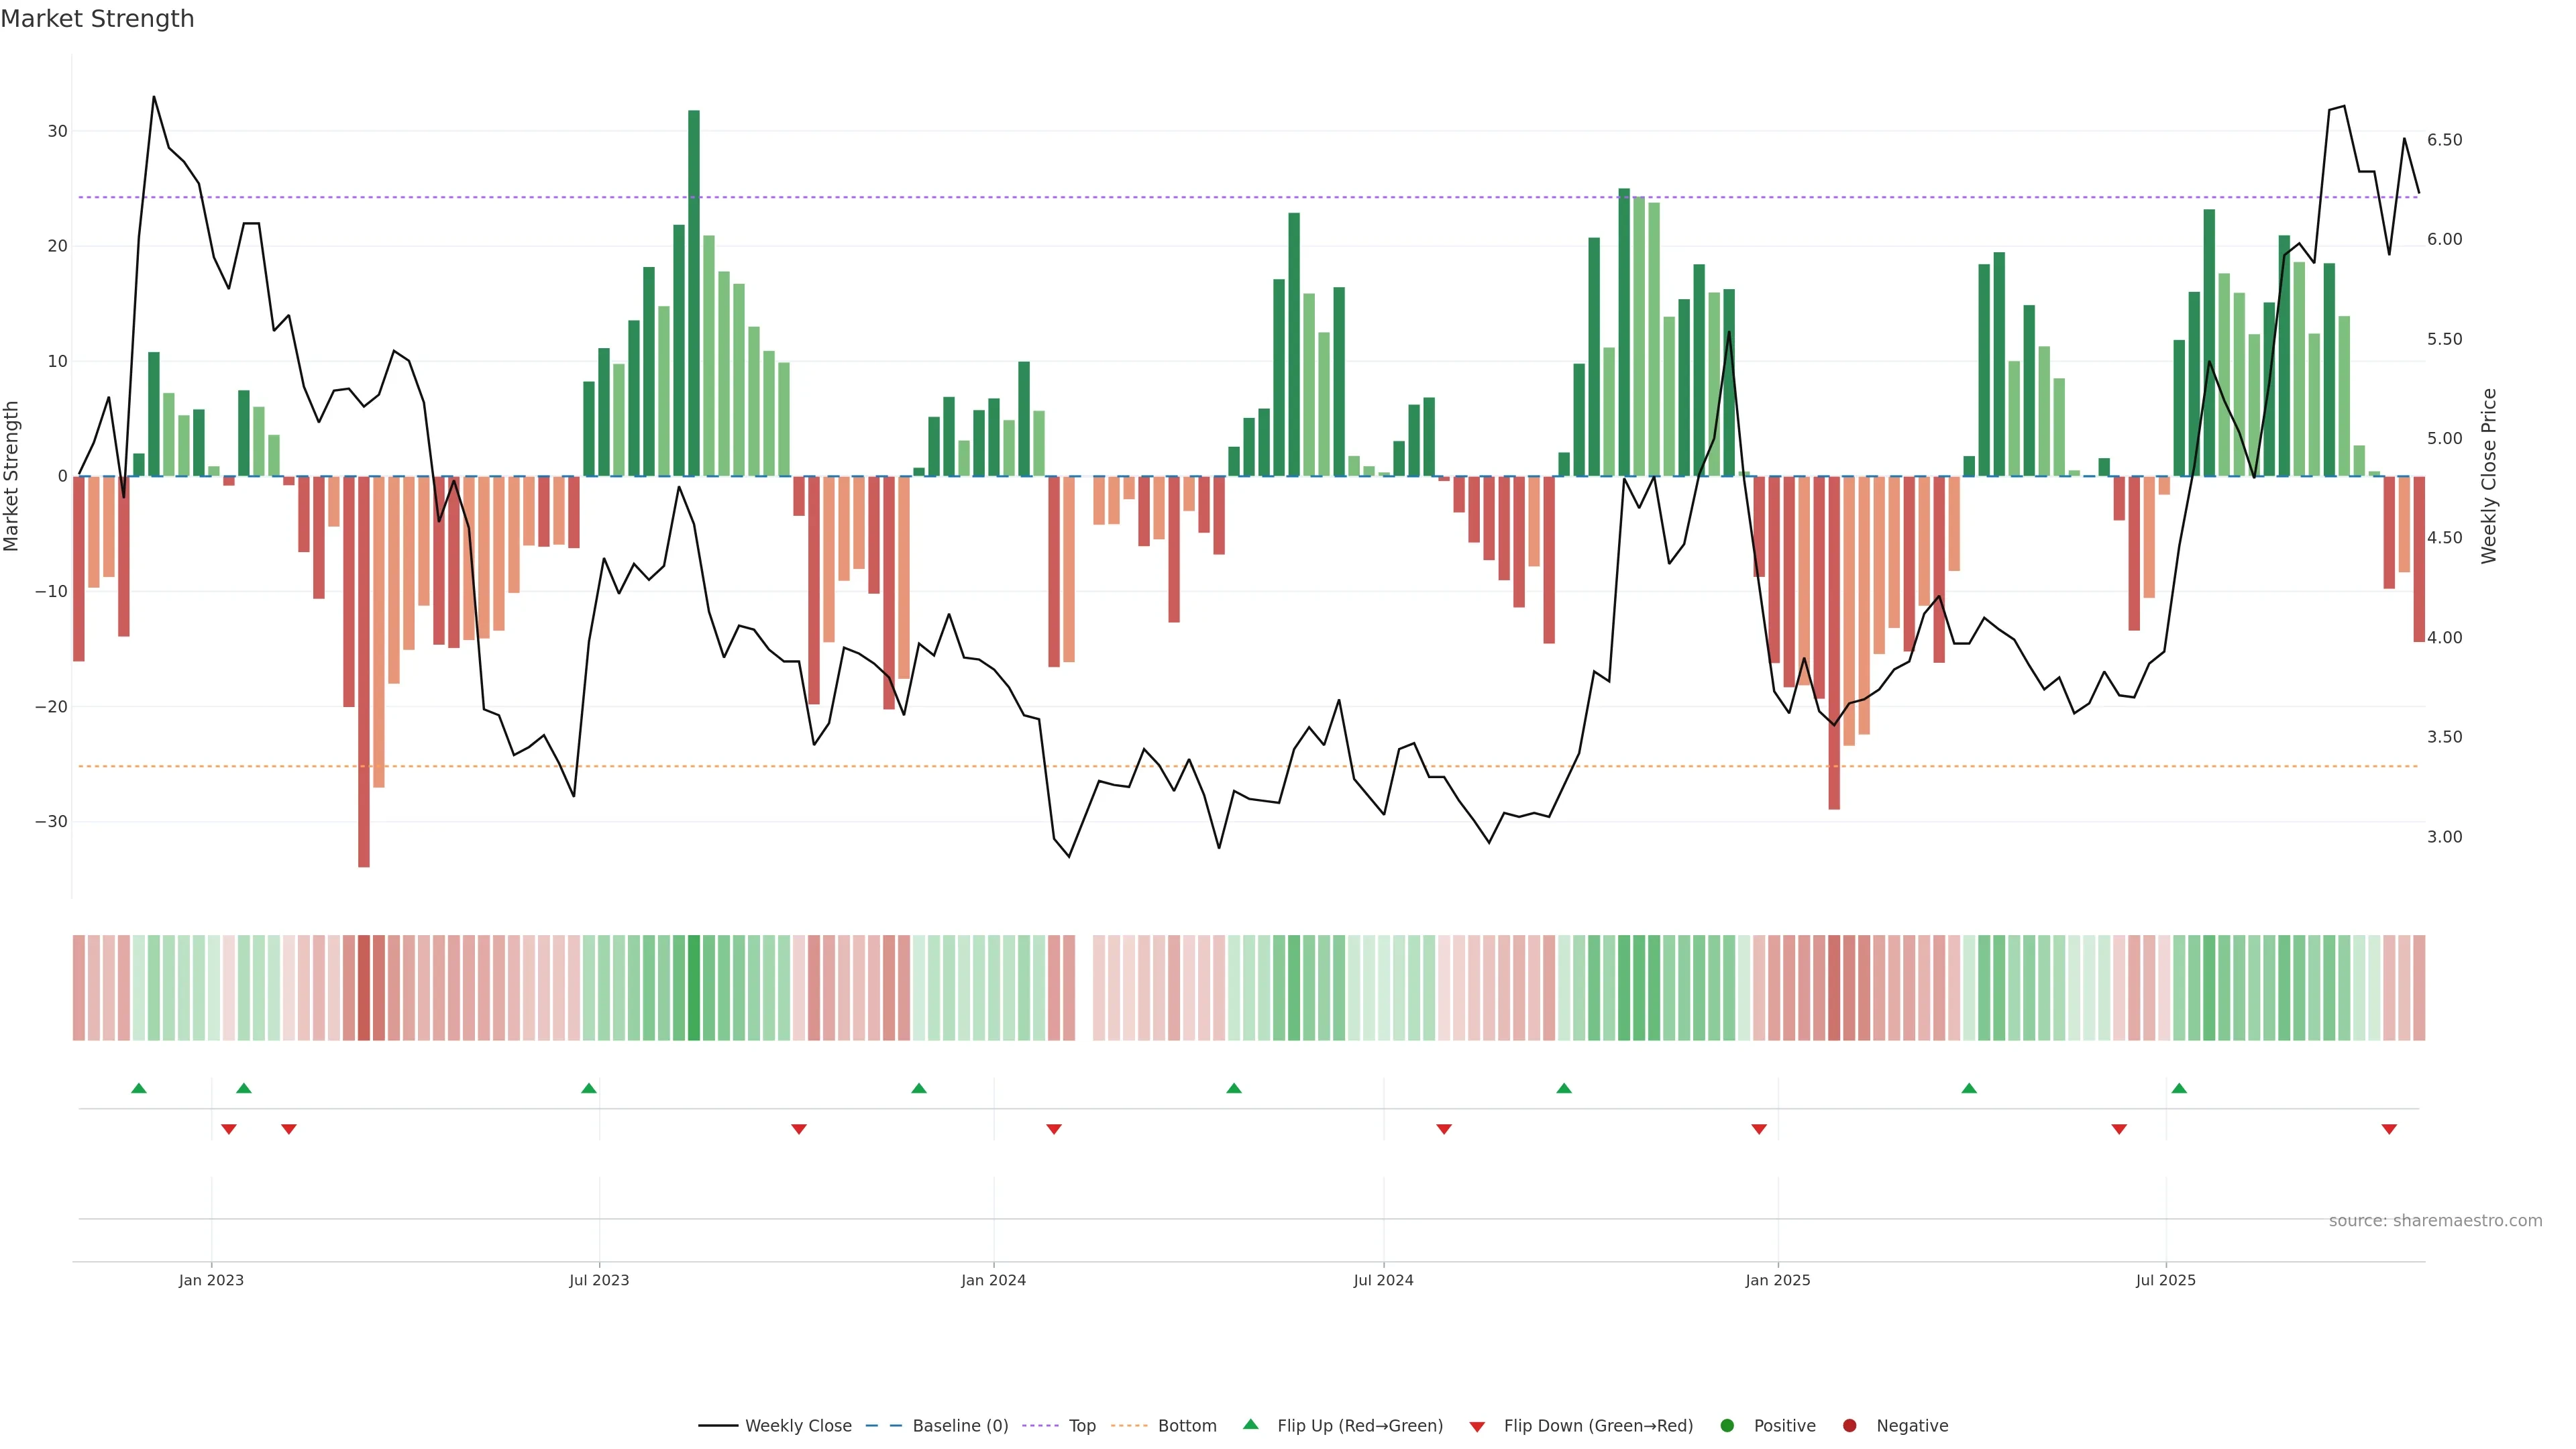Click the last red flip-down marker on timeline
The width and height of the screenshot is (2576, 1449).
(x=2389, y=1129)
